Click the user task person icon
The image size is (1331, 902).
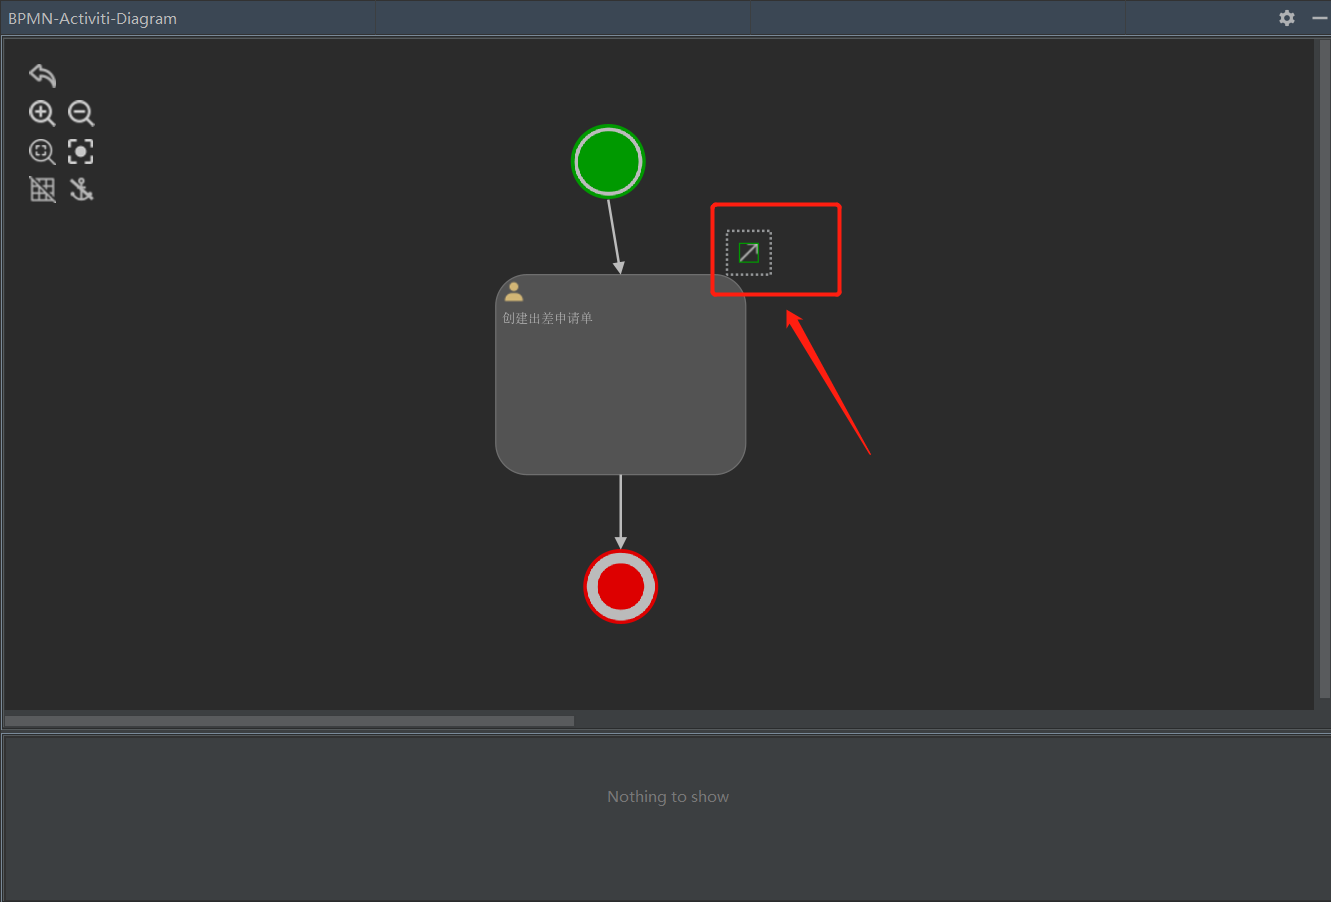point(514,292)
